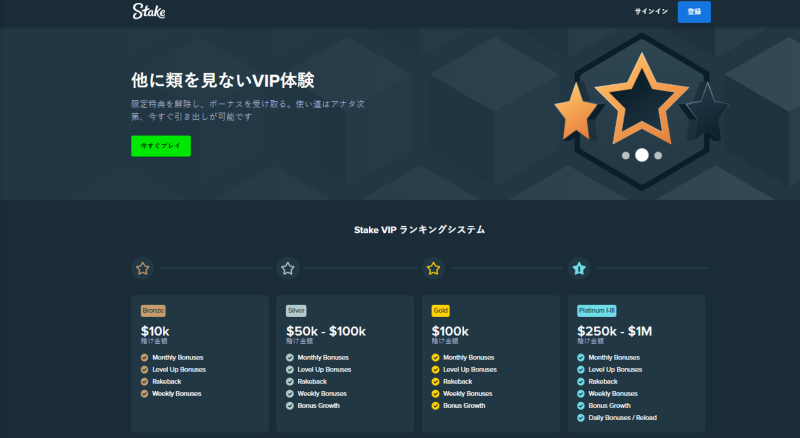Click the Bronze badge label
The image size is (800, 438).
click(153, 310)
